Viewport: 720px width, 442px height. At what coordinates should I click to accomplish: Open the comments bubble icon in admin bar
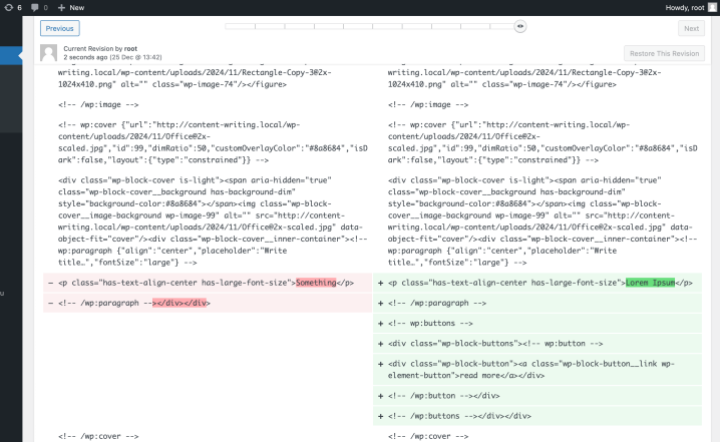(x=41, y=7)
